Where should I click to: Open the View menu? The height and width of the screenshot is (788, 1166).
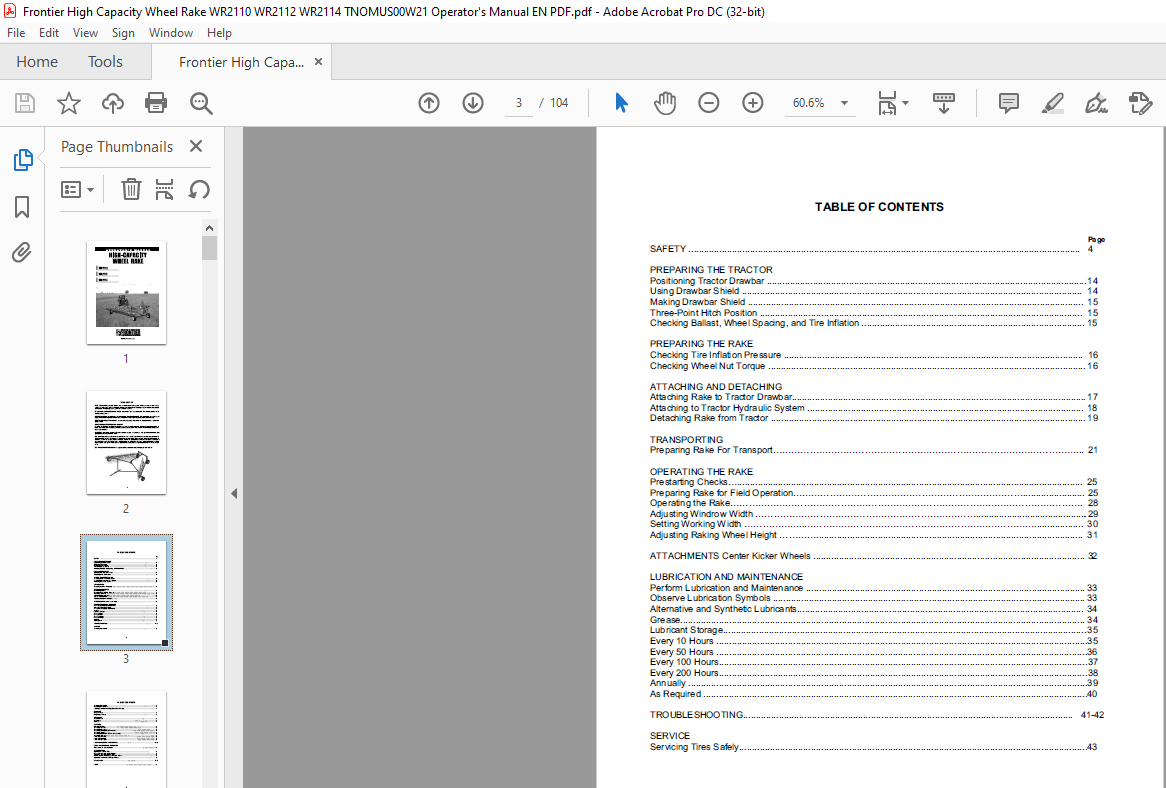(85, 33)
